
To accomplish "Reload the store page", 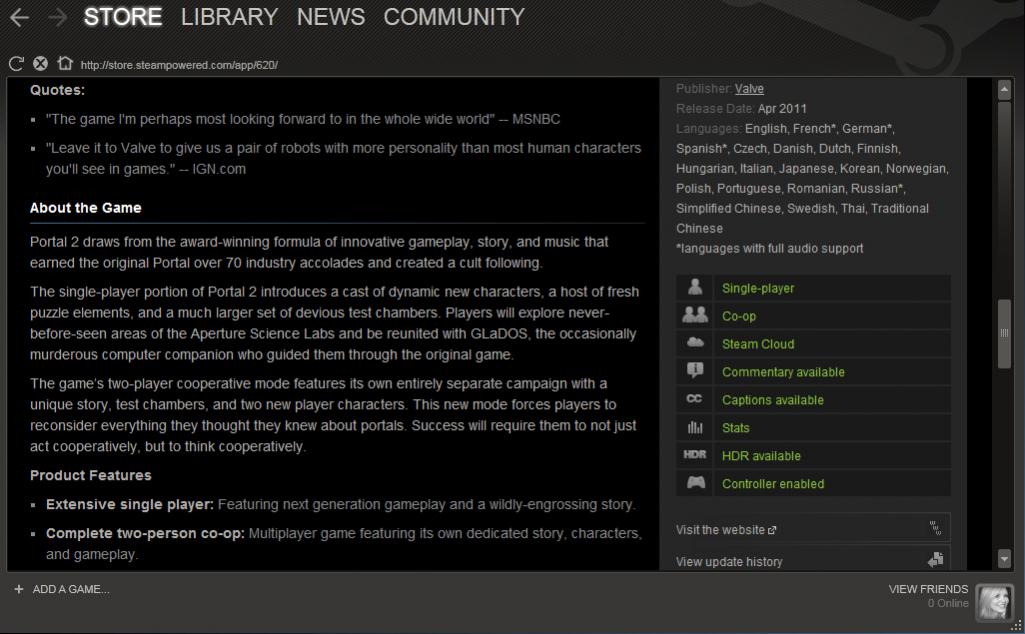I will (x=16, y=63).
